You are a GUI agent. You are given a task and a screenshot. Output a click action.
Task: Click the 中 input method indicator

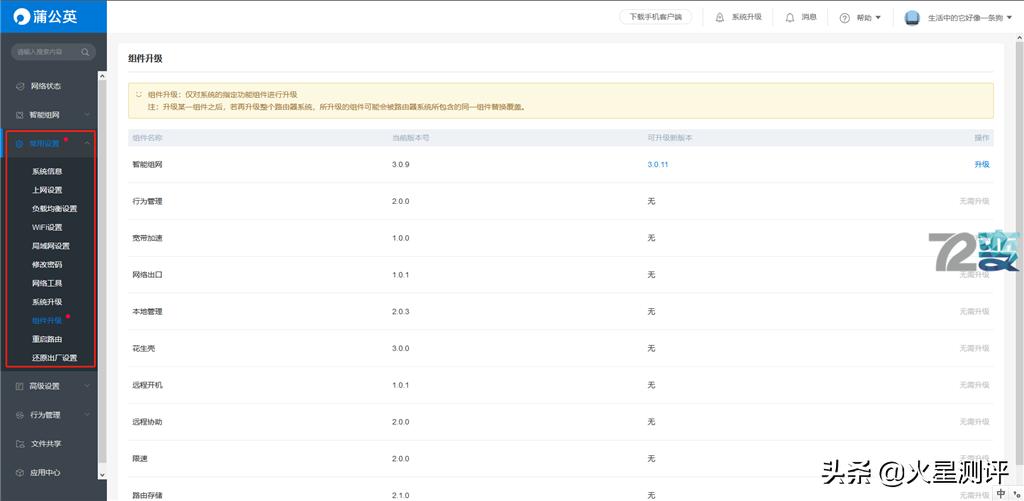click(1001, 494)
